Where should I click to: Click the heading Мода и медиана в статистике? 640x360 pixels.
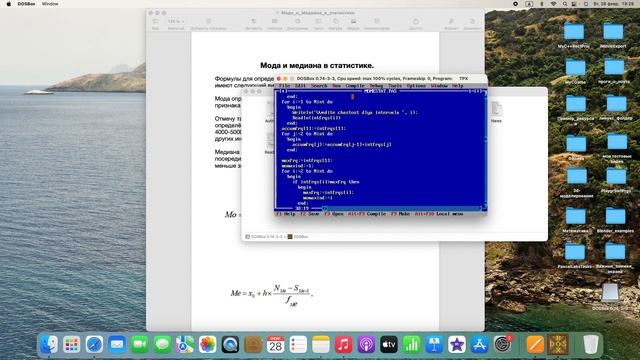click(317, 65)
